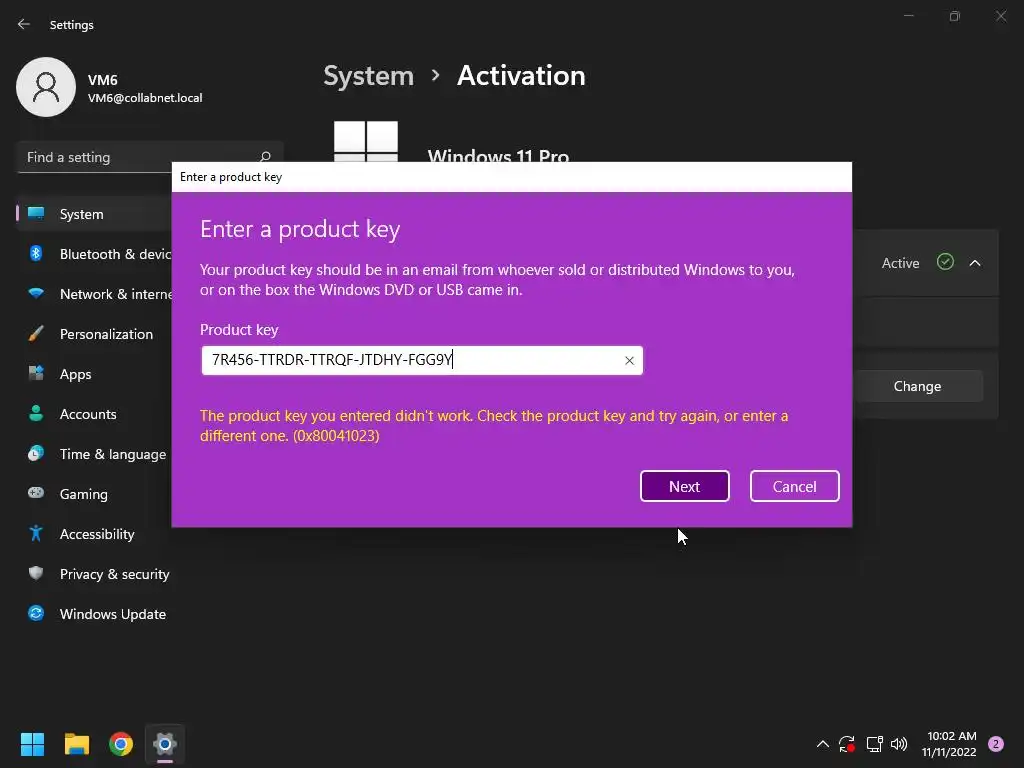Click the network tray icon
1024x768 pixels.
point(874,744)
